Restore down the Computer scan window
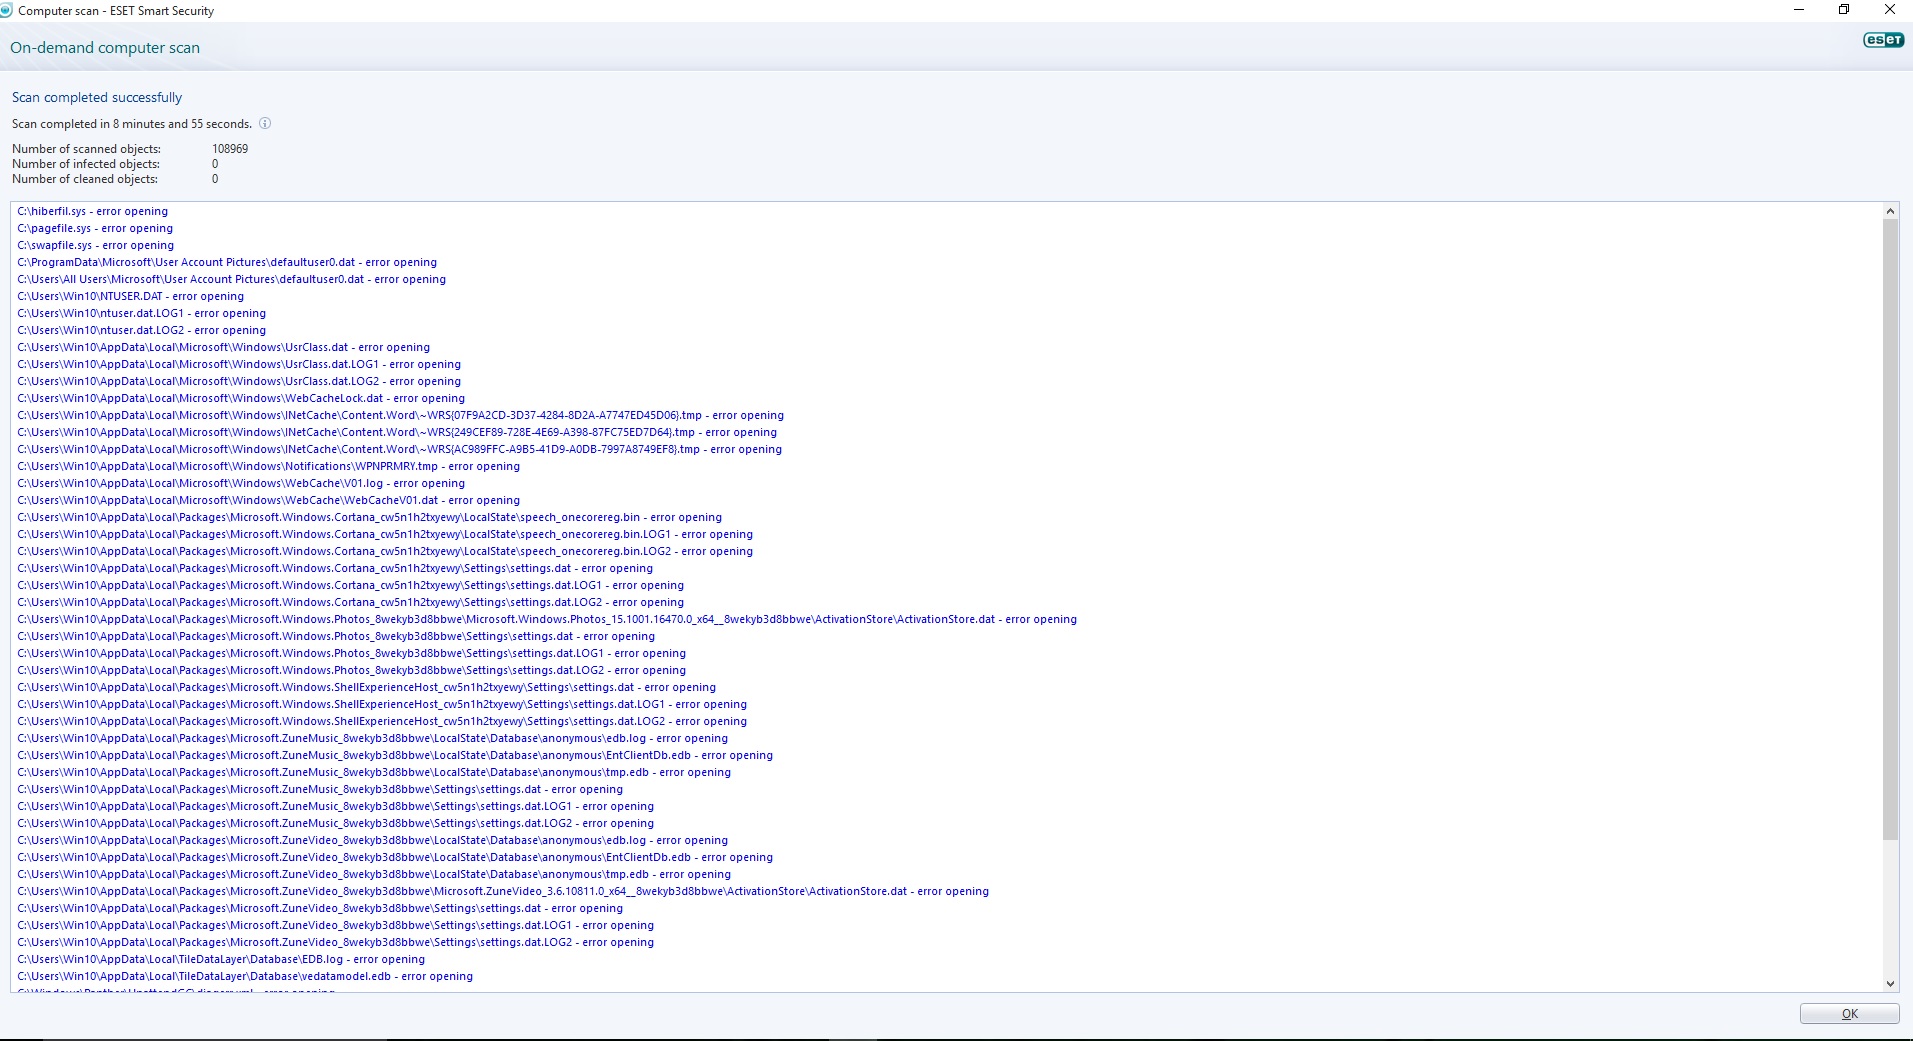 pyautogui.click(x=1844, y=10)
